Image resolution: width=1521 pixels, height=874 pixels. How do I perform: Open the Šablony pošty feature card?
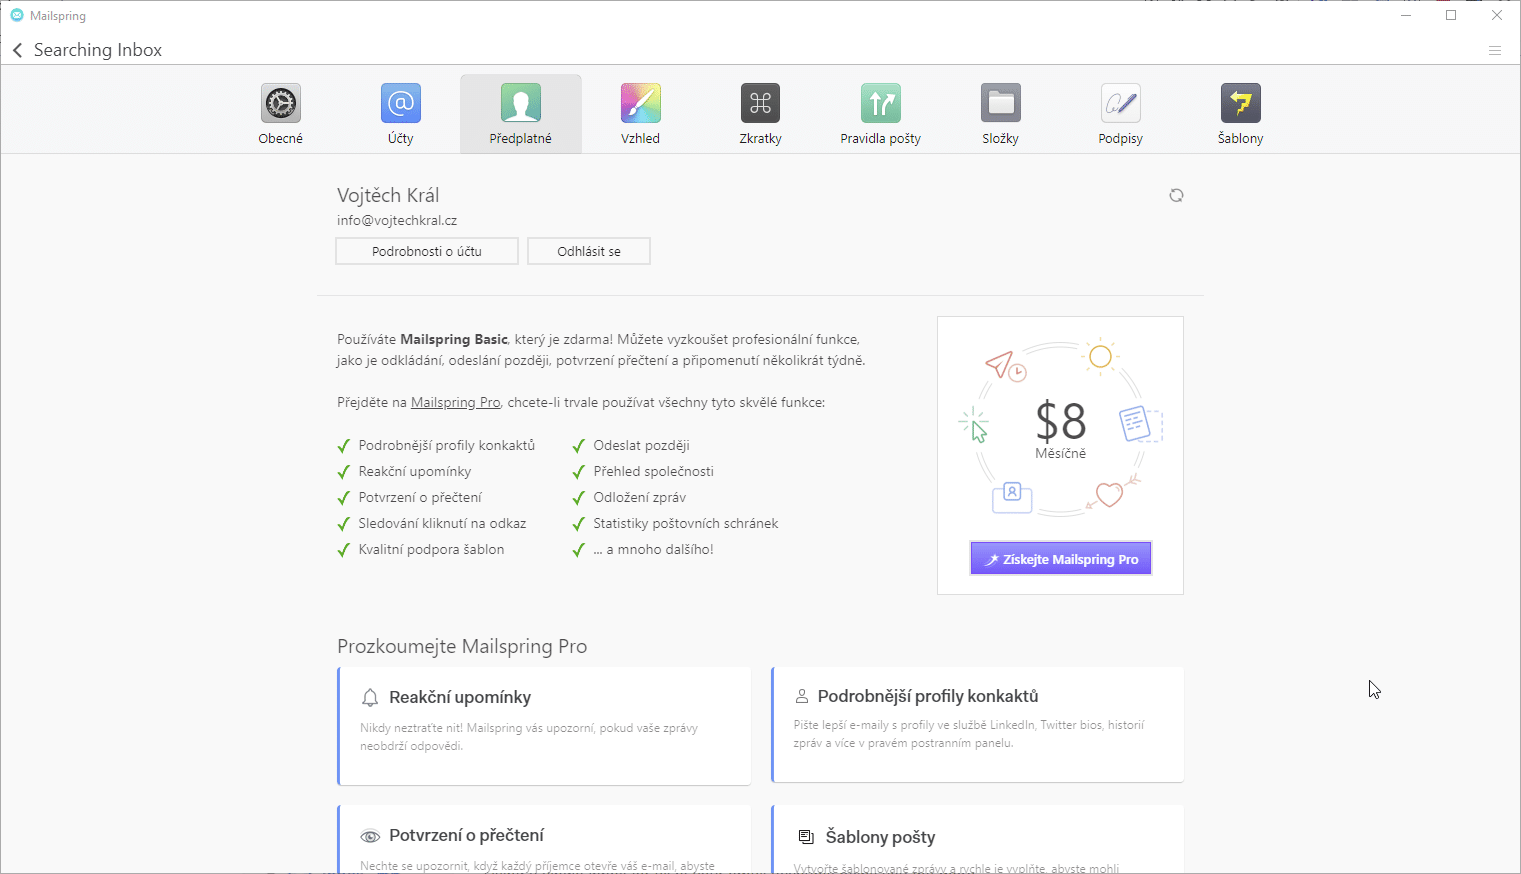[x=978, y=840]
